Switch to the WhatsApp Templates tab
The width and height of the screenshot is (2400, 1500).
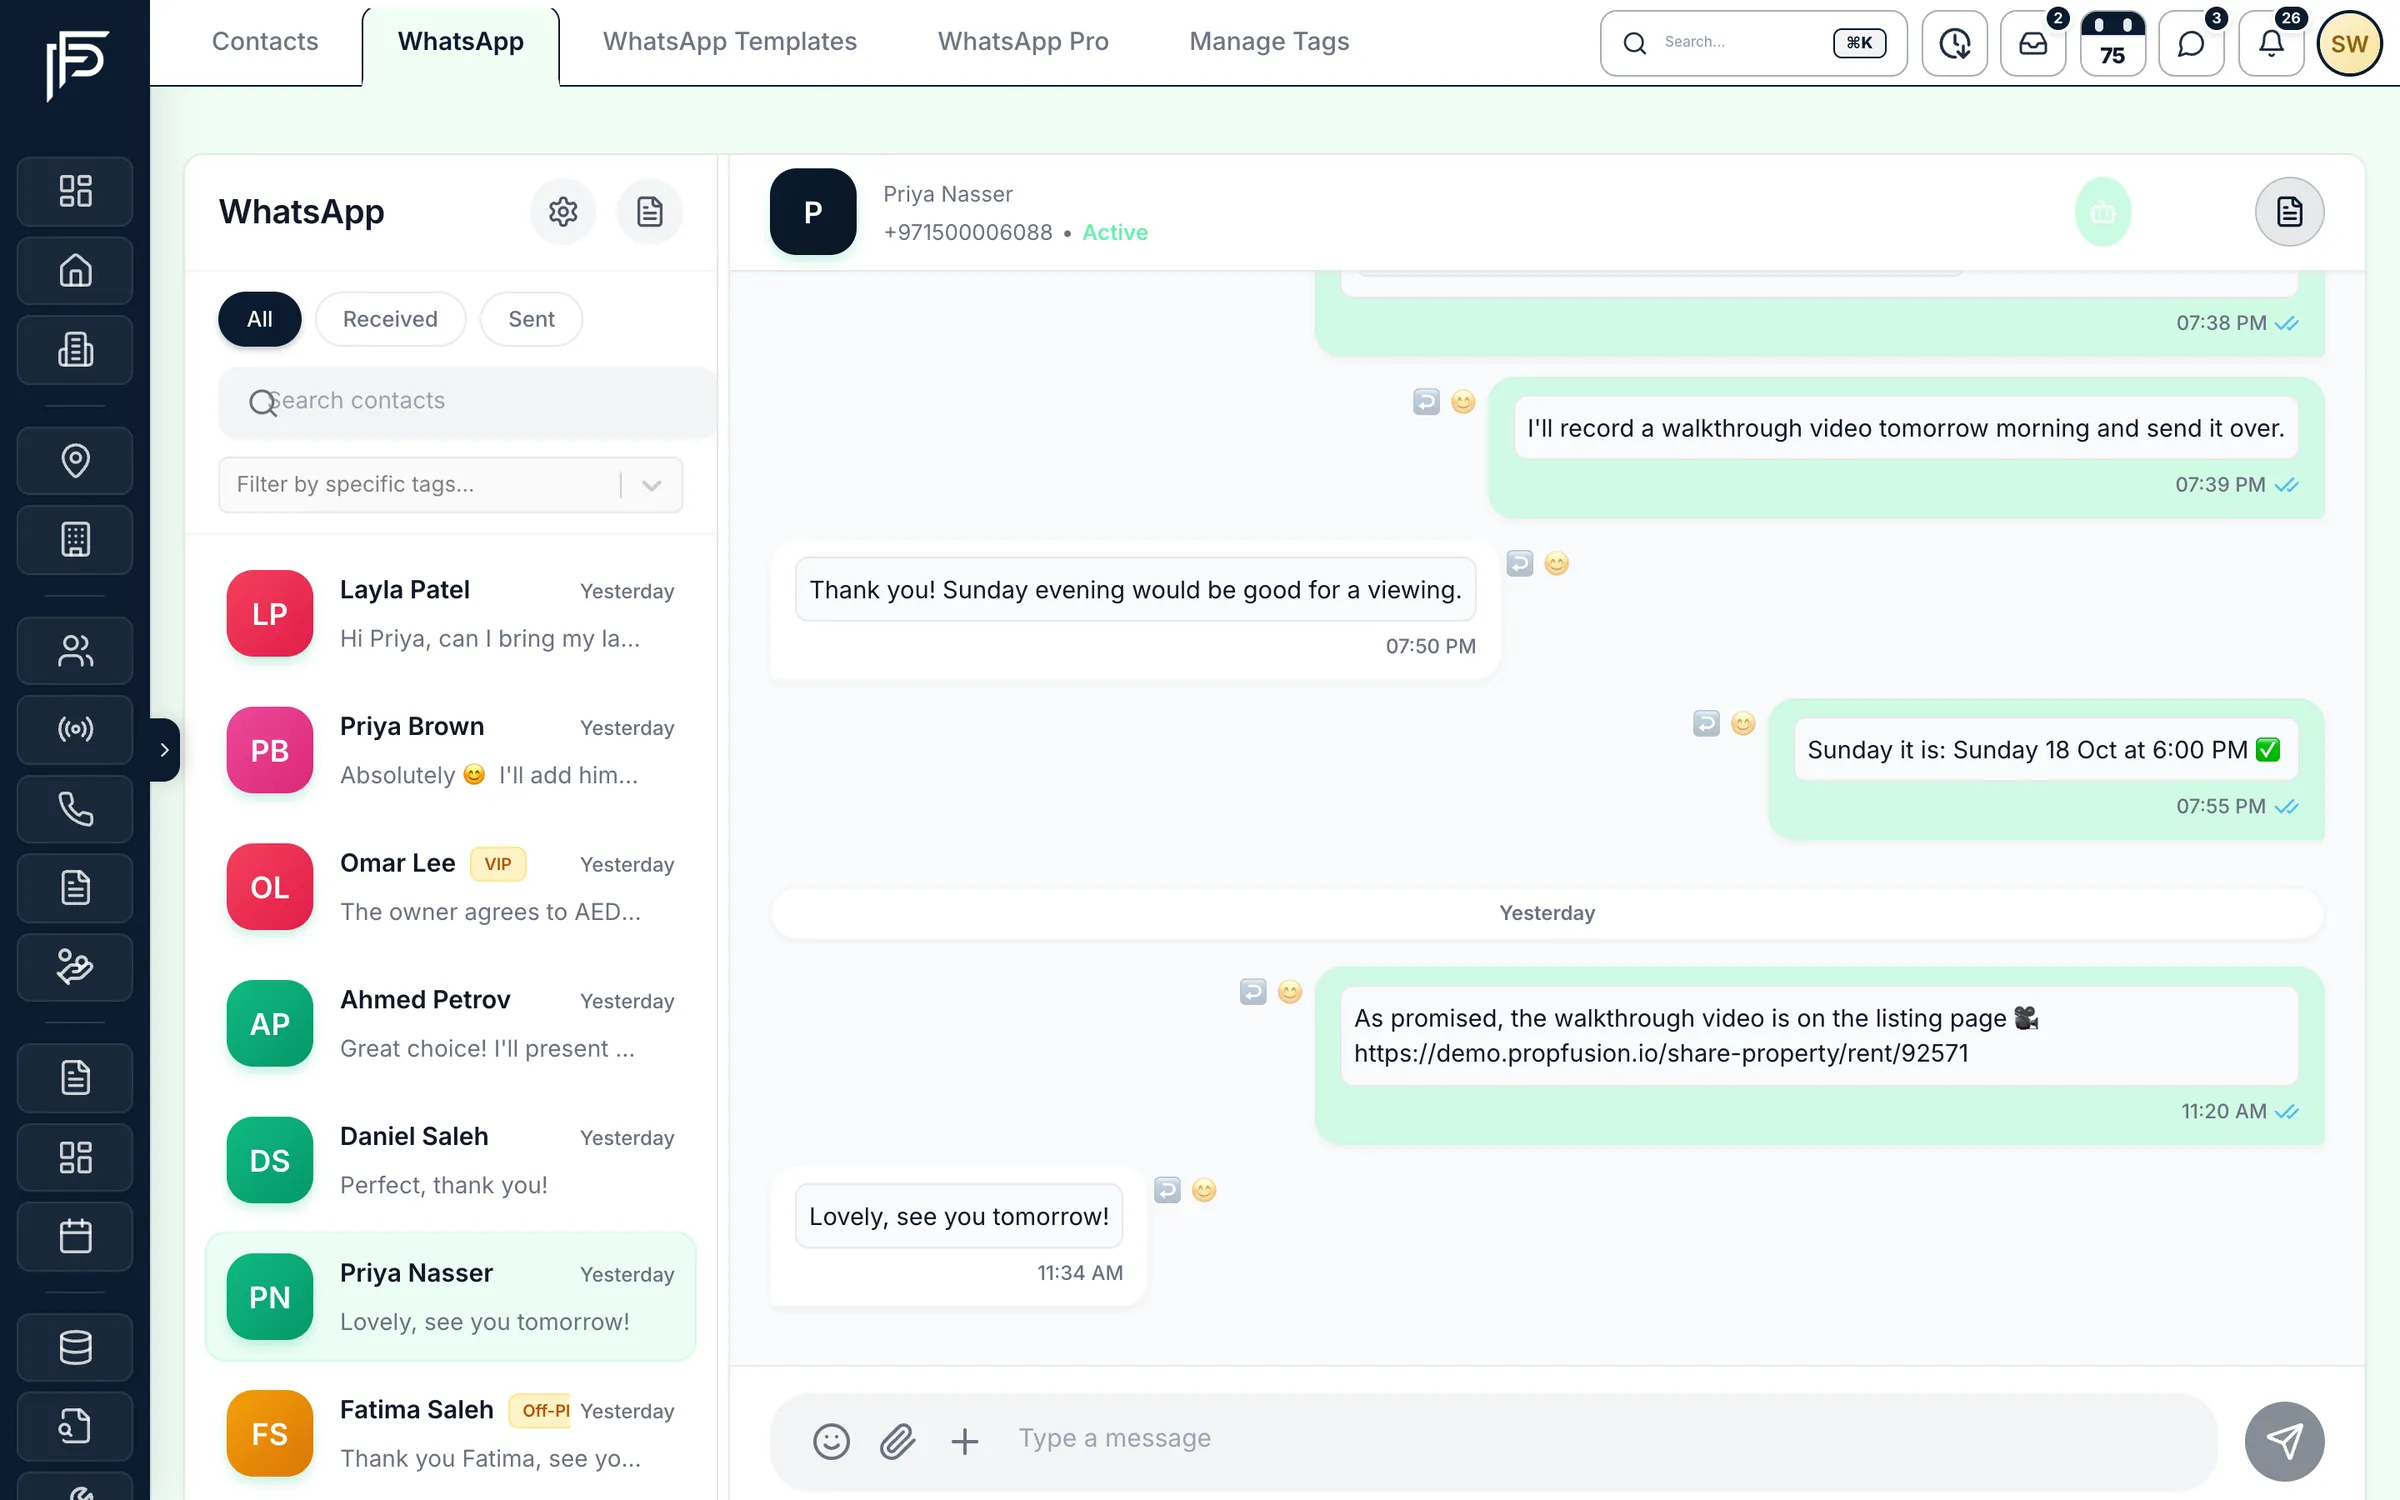tap(730, 42)
